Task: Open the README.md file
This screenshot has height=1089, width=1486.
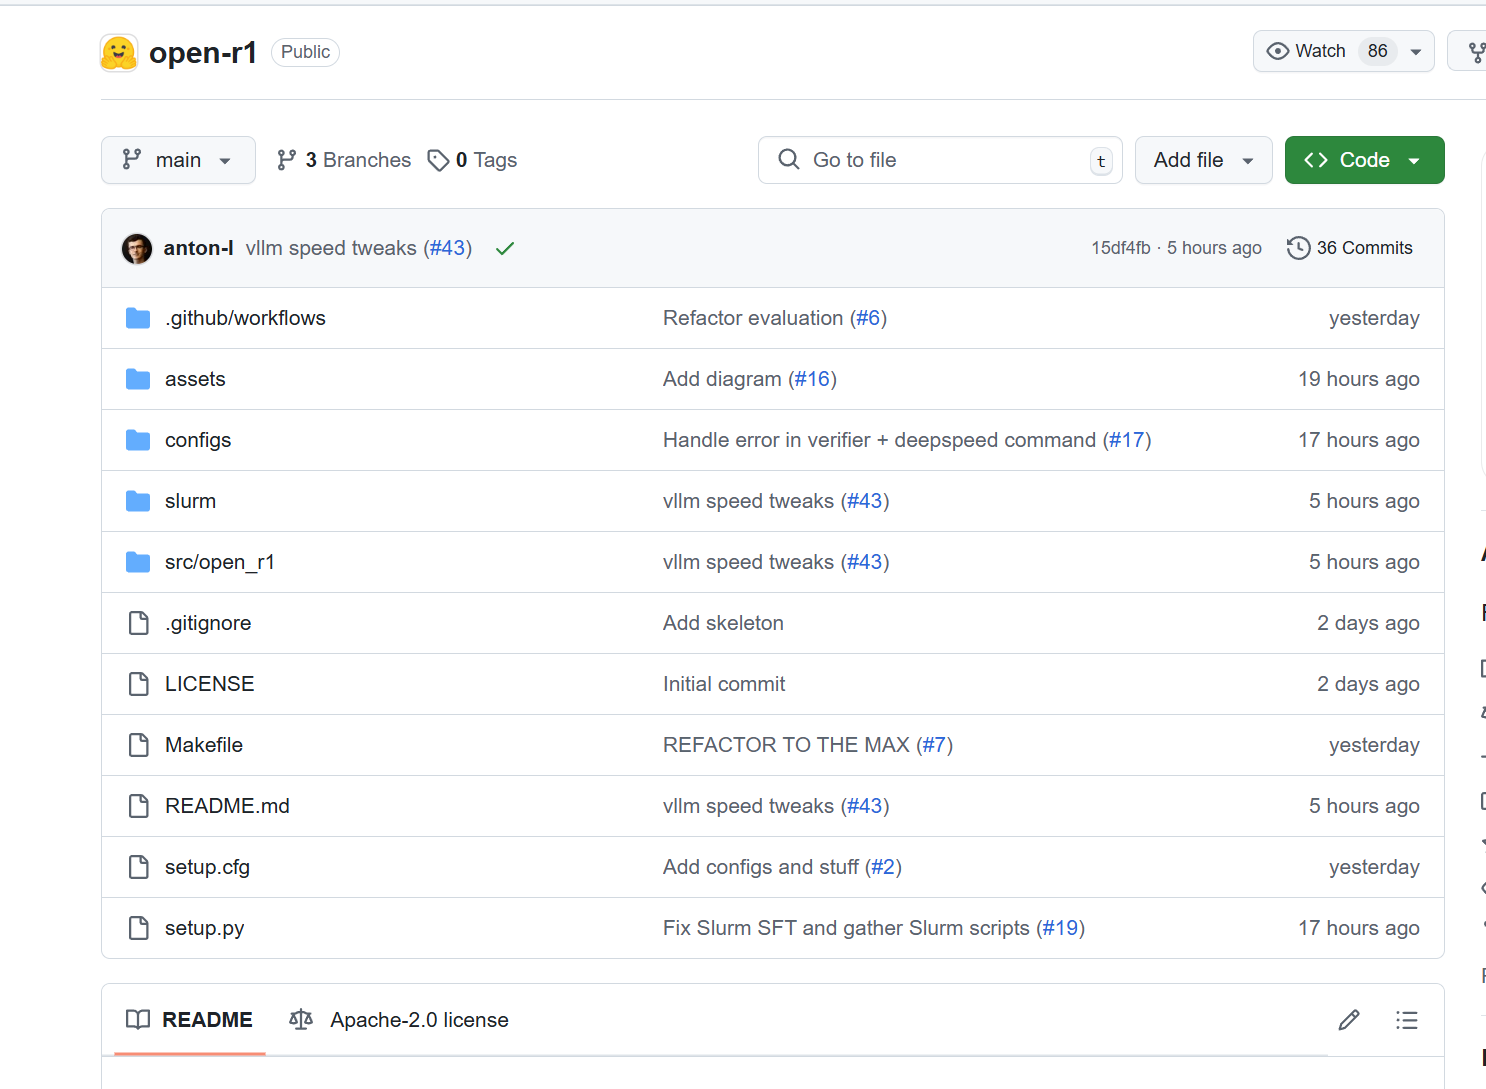Action: tap(227, 806)
